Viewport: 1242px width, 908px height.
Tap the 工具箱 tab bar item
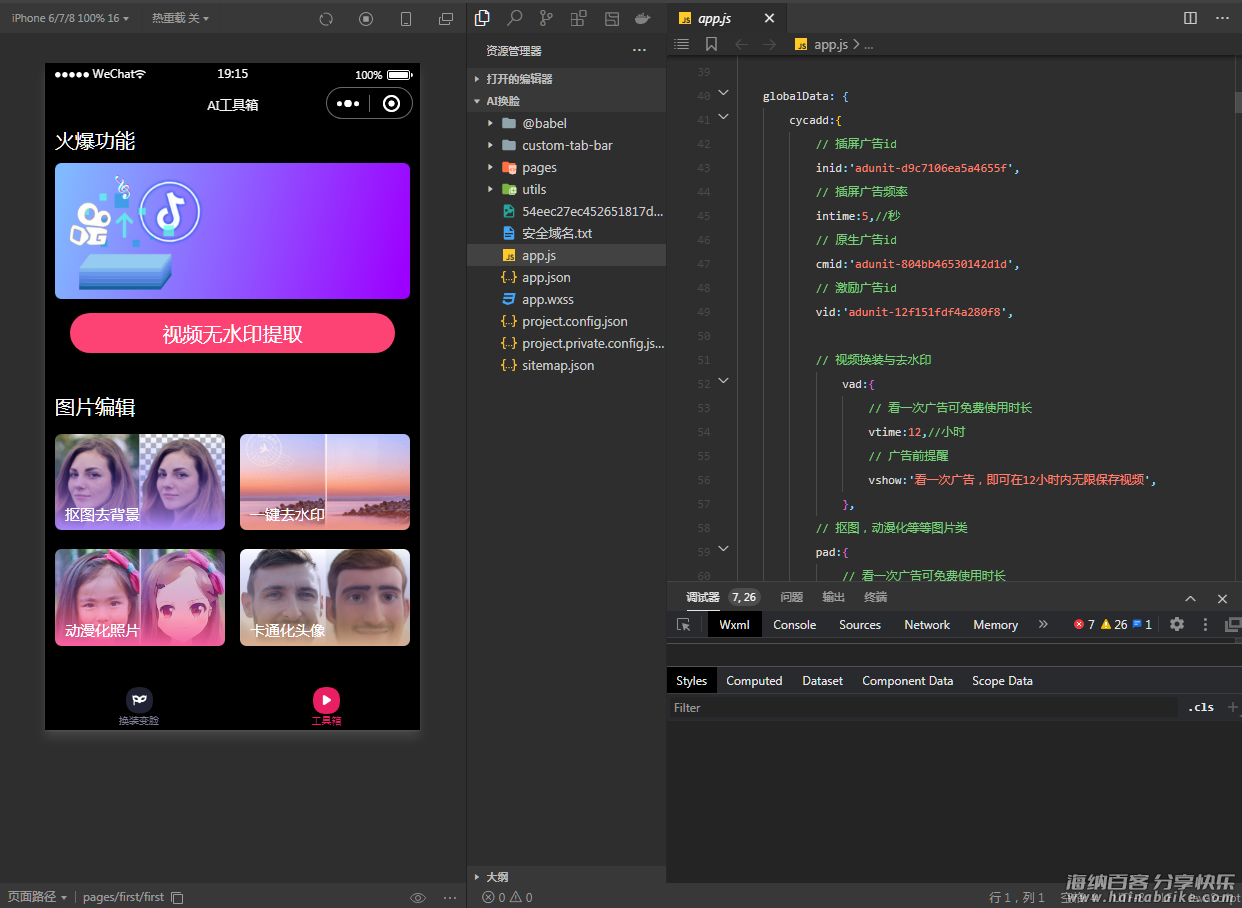326,706
